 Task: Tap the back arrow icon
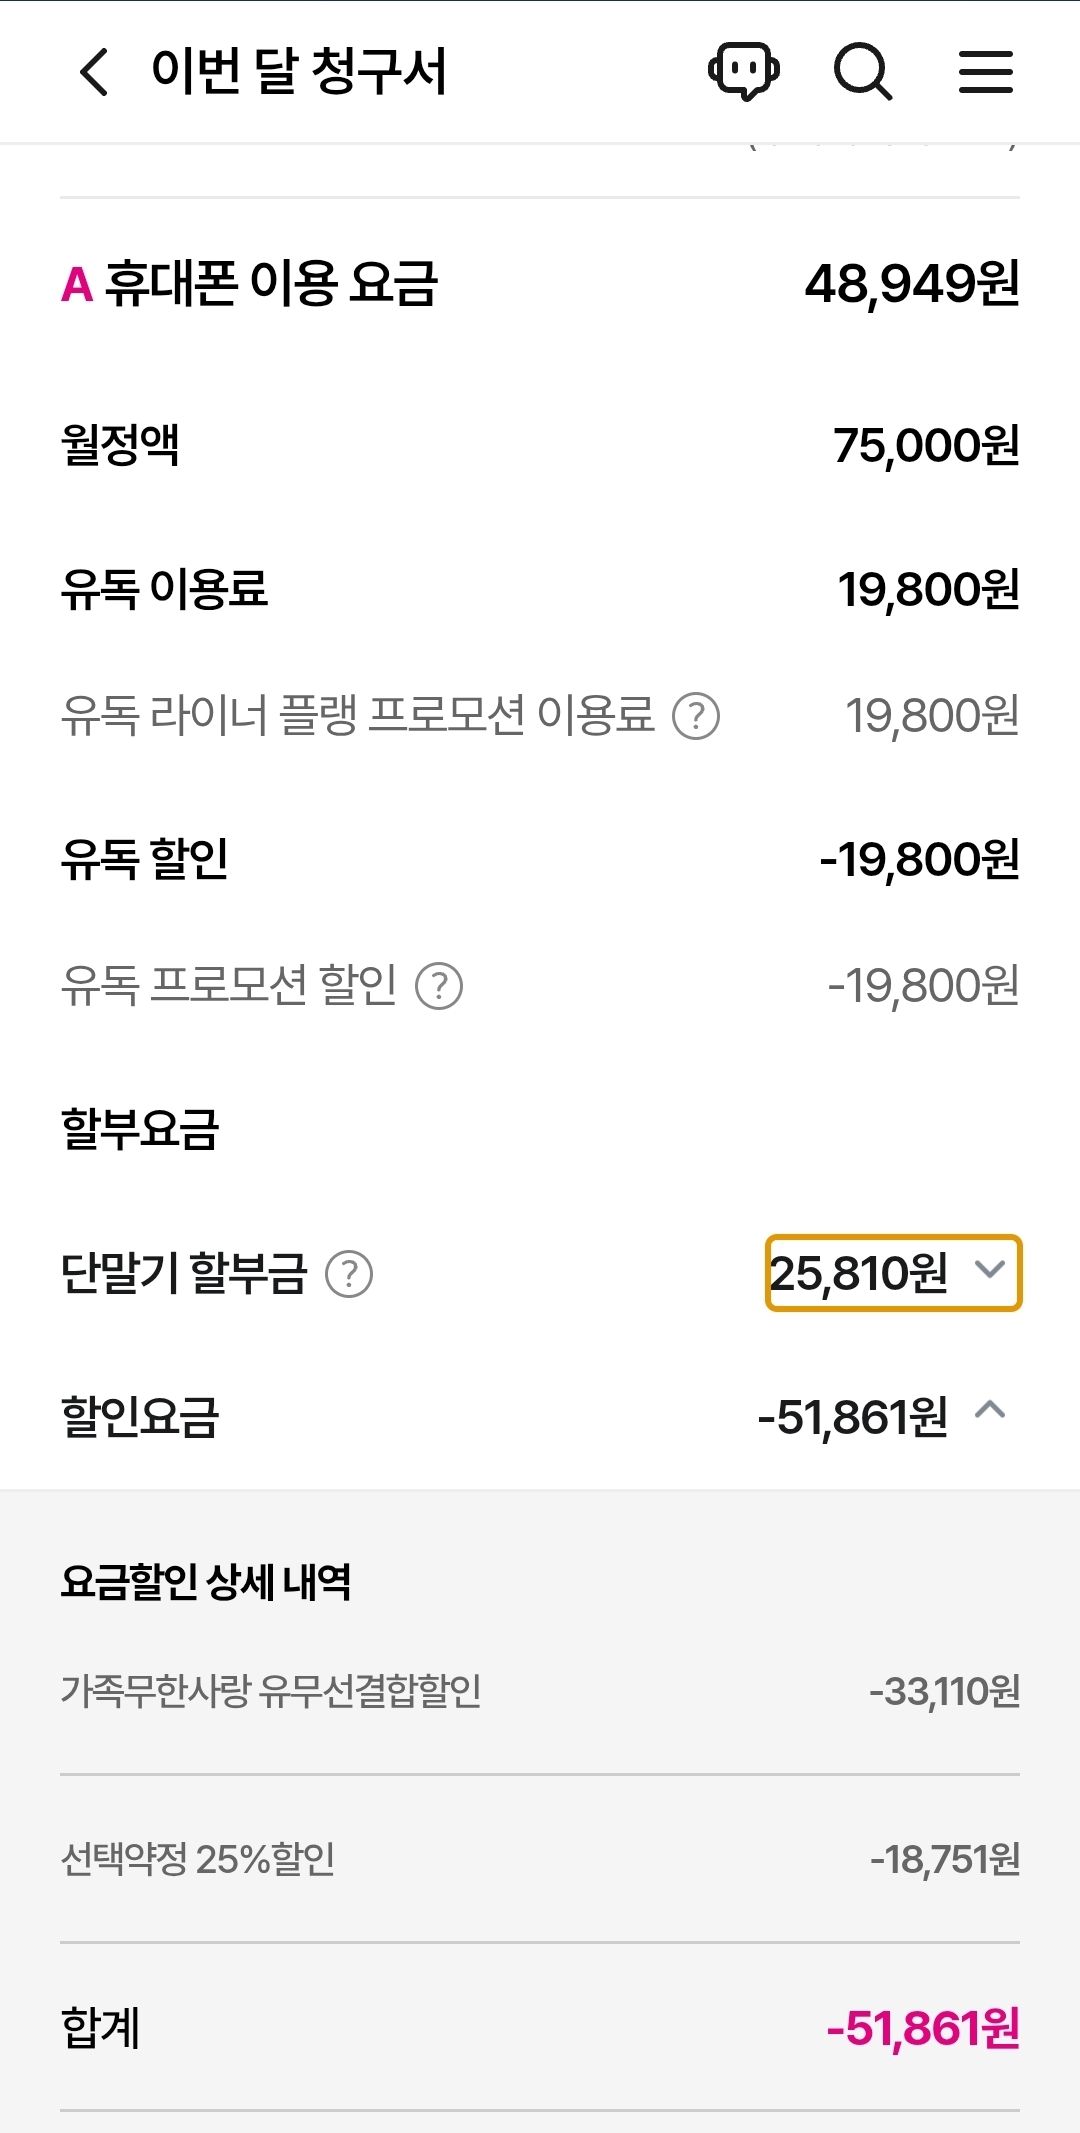pos(94,72)
